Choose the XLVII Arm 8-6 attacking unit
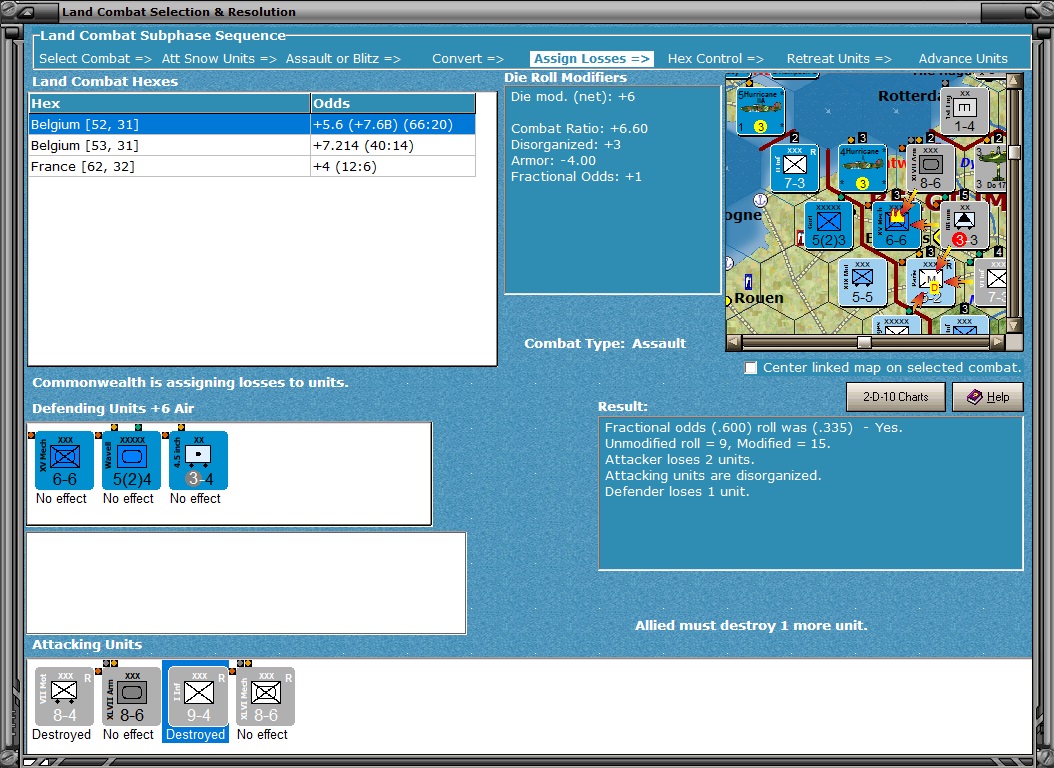Screen dimensions: 1054x768 point(131,696)
